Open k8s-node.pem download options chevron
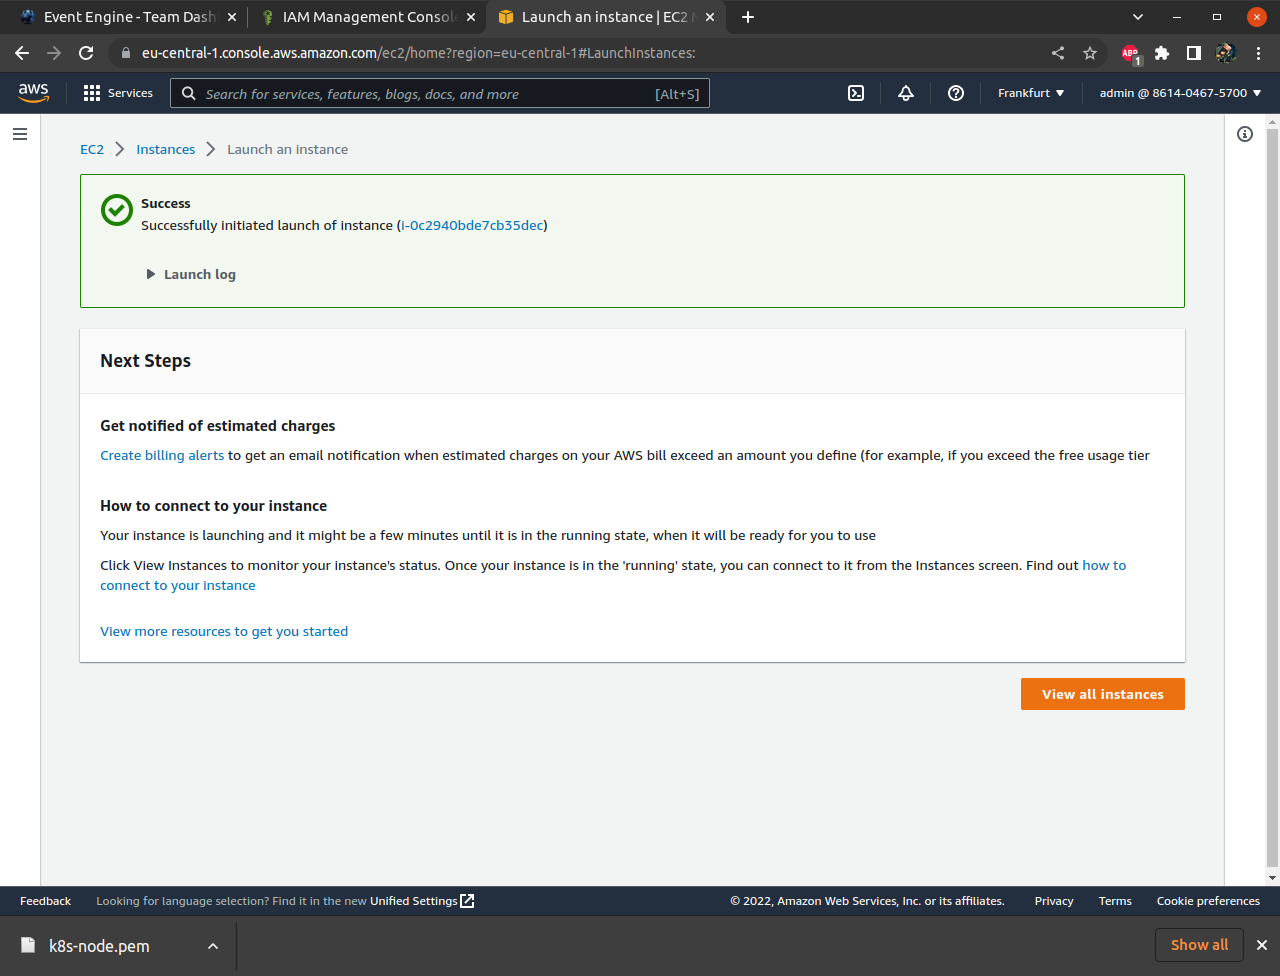 pos(213,946)
